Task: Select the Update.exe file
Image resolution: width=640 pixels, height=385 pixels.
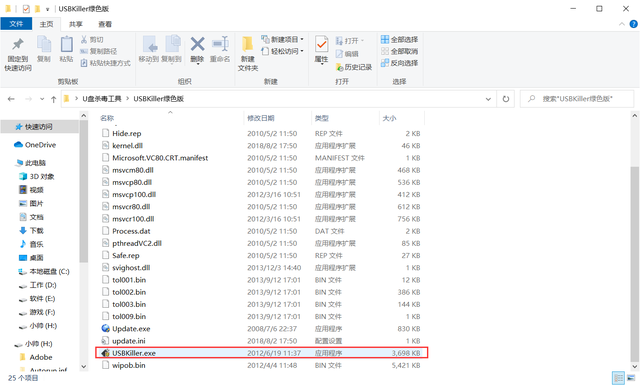Action: click(x=131, y=329)
